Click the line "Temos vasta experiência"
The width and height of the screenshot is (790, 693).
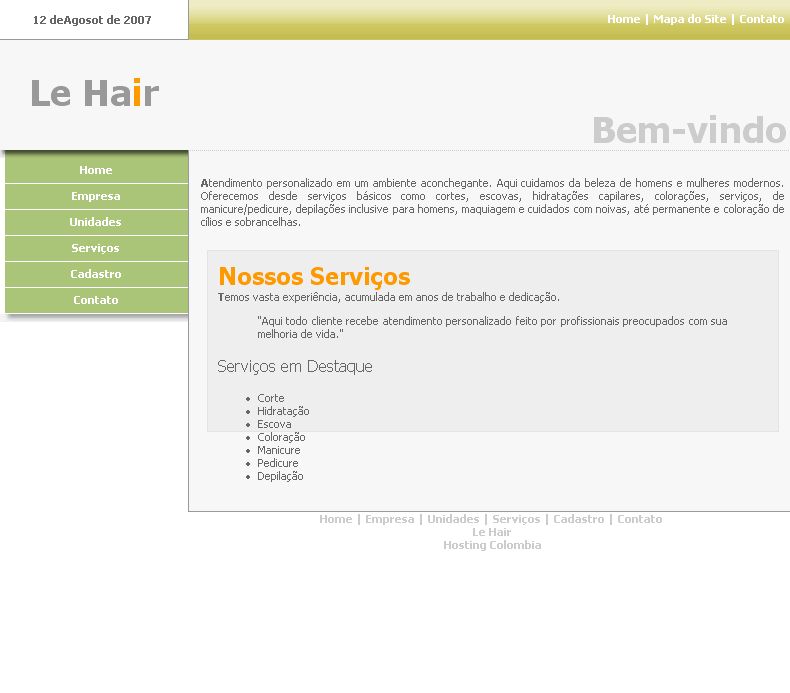388,297
